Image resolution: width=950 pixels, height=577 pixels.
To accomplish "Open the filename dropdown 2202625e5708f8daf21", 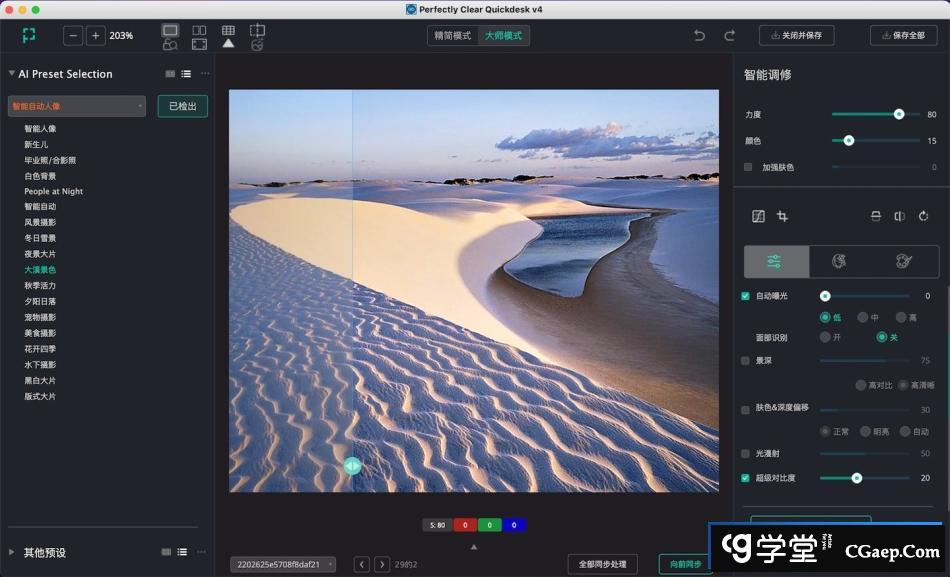I will click(x=283, y=565).
